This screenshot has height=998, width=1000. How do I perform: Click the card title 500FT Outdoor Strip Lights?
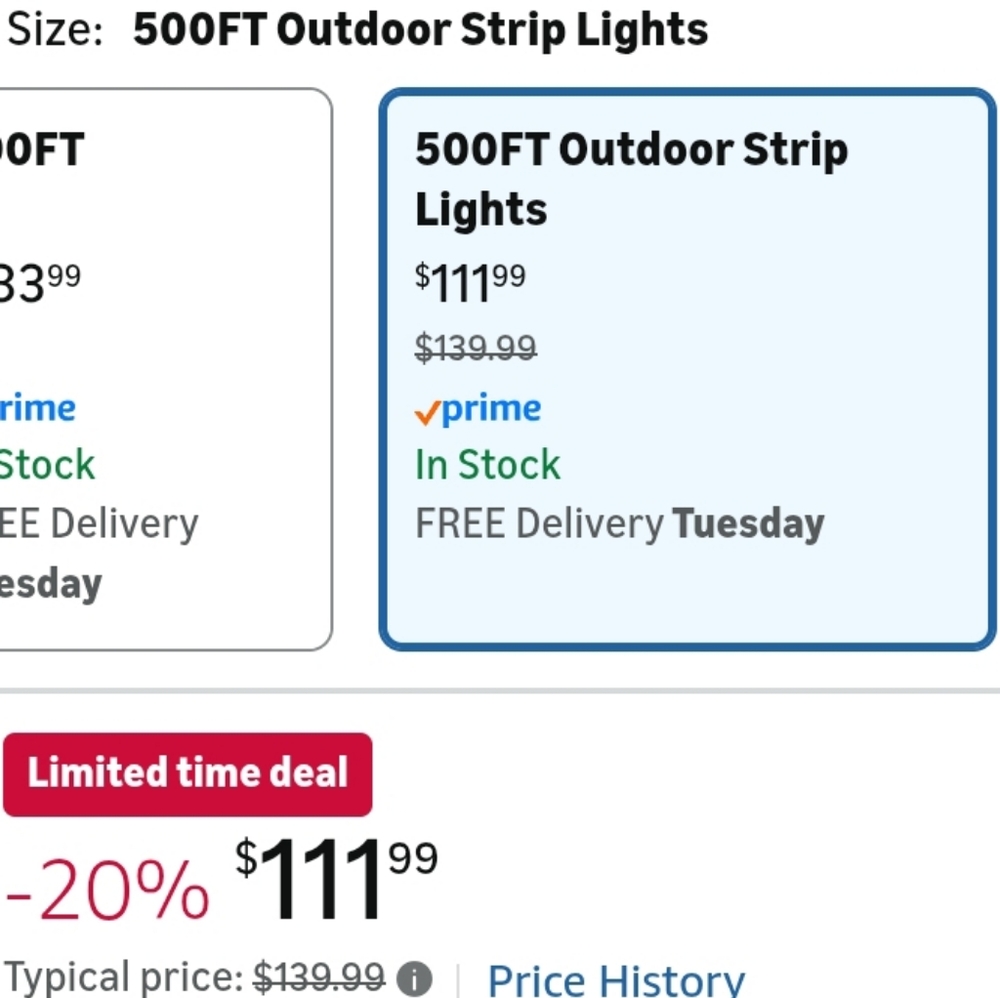pos(631,179)
